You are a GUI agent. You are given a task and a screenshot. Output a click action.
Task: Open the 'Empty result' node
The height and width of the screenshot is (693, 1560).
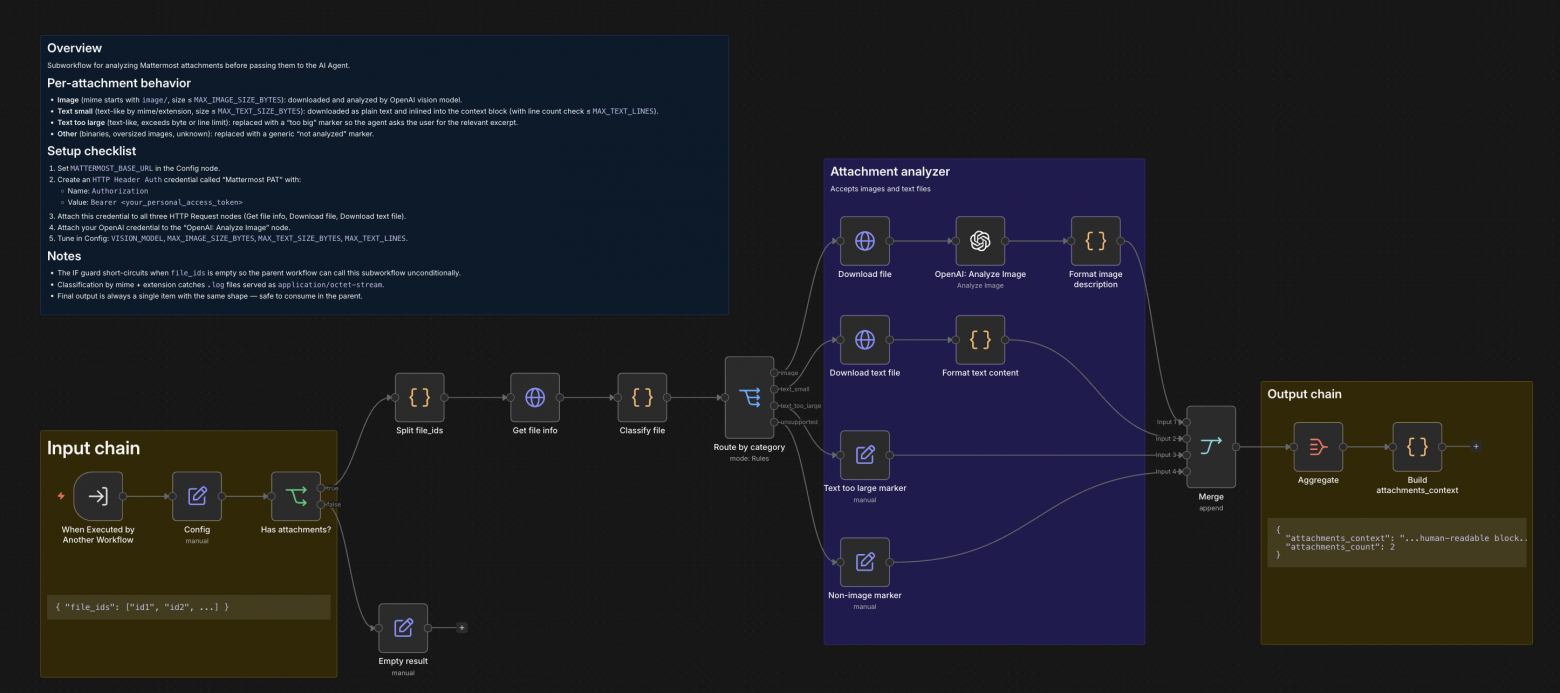click(403, 628)
